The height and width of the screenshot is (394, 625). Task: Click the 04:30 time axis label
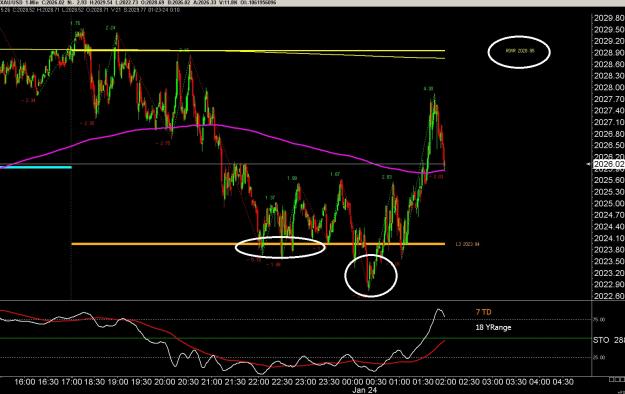[563, 382]
